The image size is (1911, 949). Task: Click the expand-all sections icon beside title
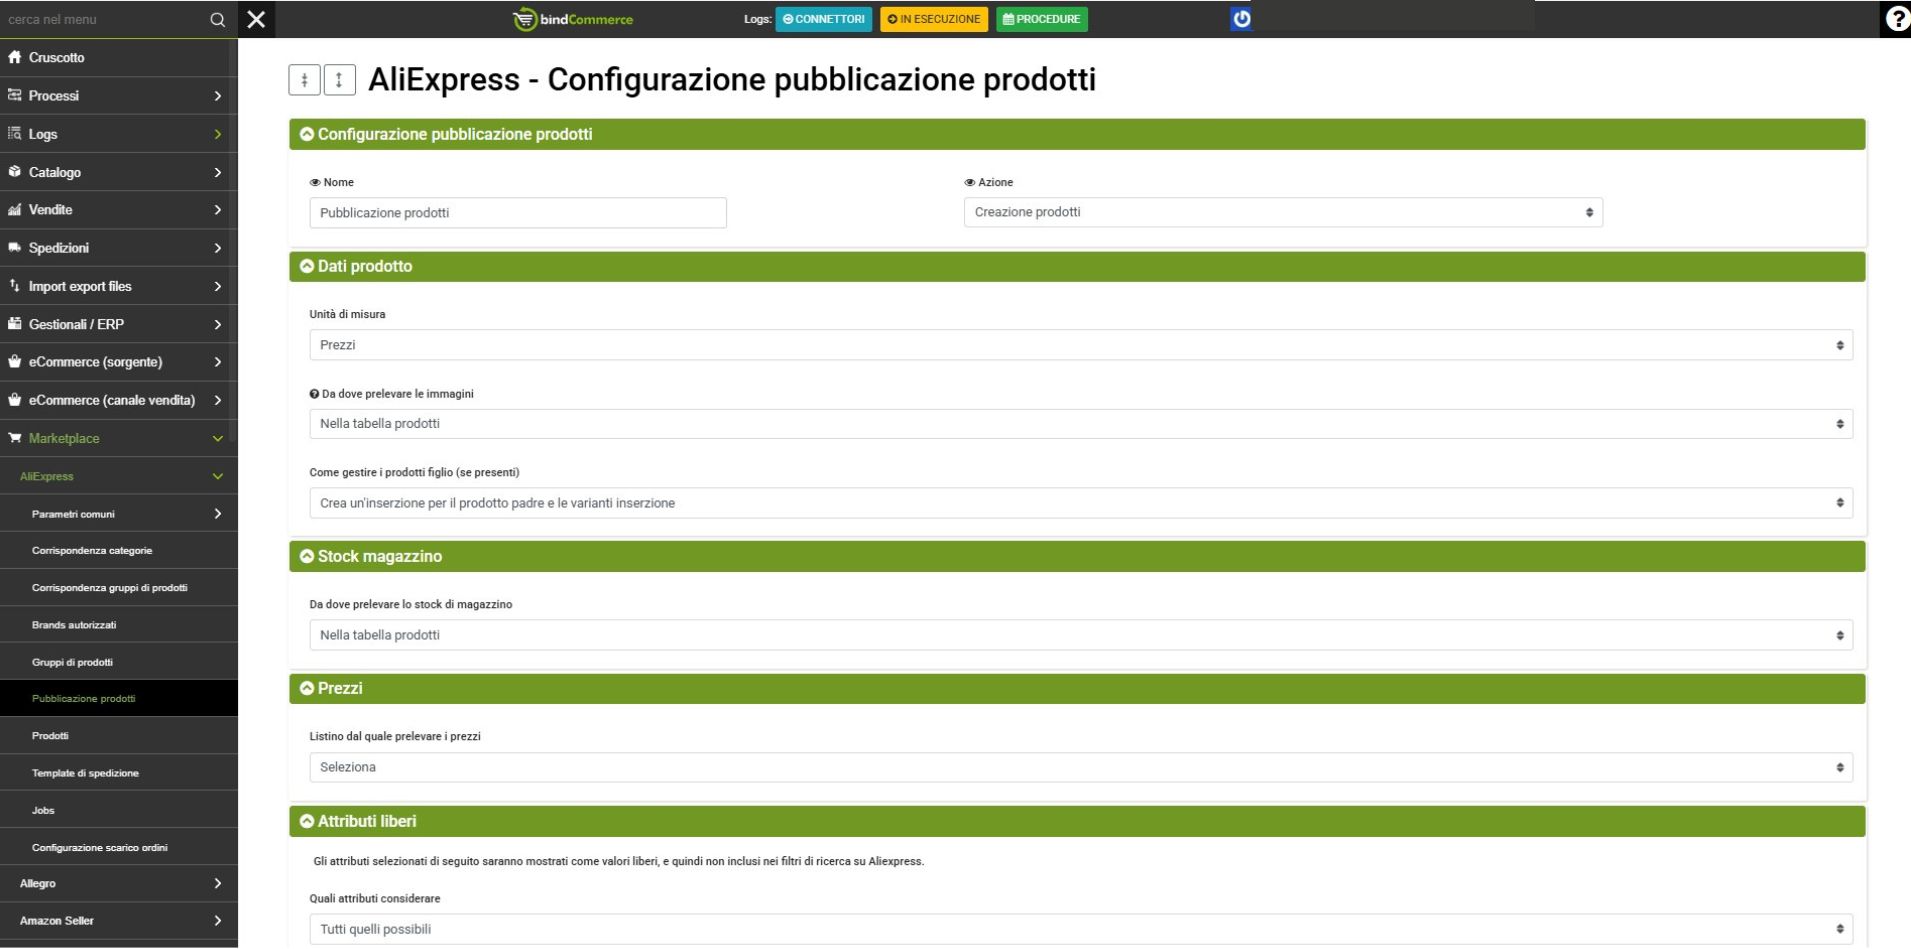pos(340,80)
